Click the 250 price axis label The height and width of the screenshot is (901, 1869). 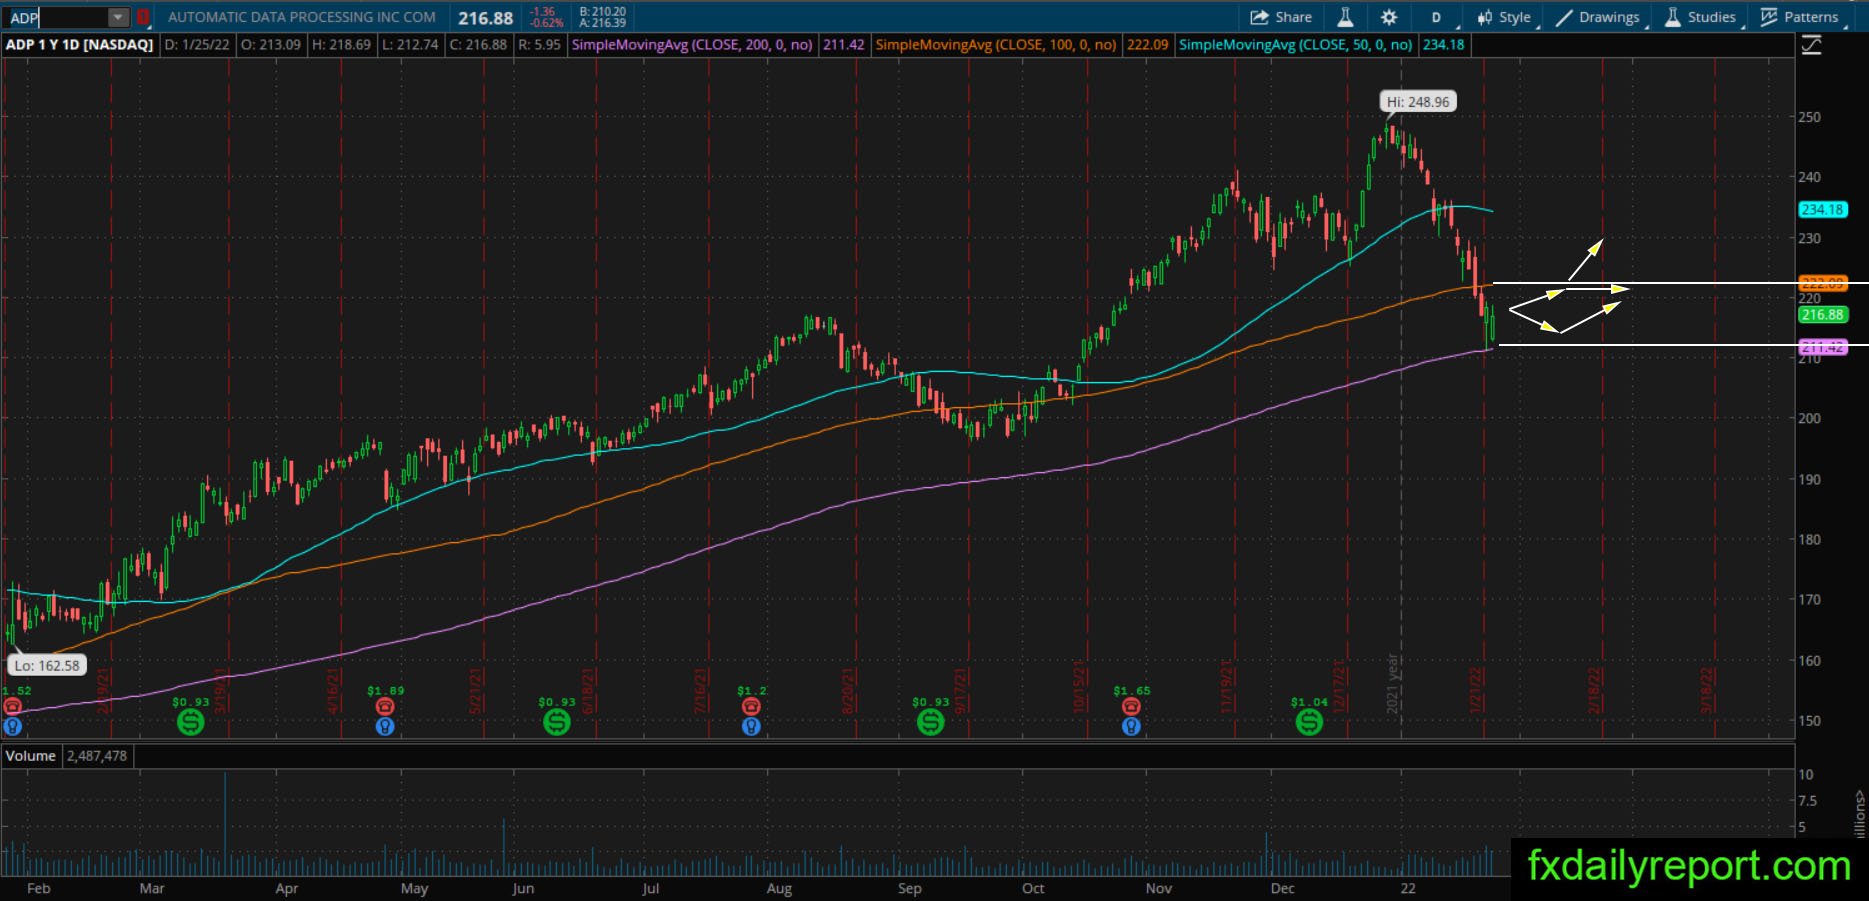pyautogui.click(x=1810, y=117)
